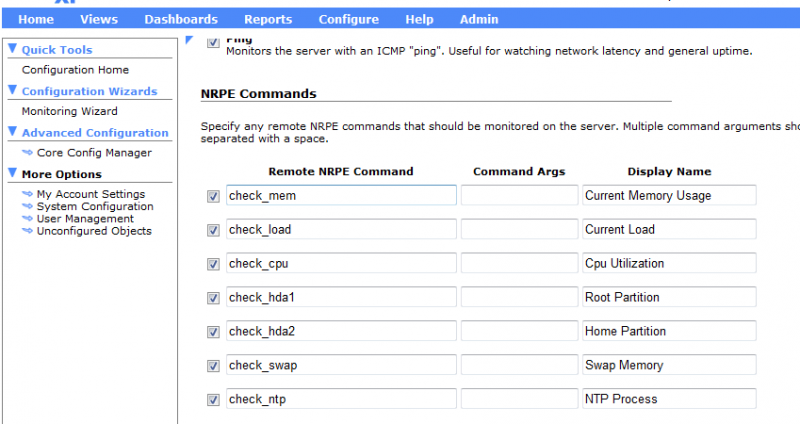This screenshot has width=800, height=424.
Task: Open the Reports menu
Action: pos(268,19)
